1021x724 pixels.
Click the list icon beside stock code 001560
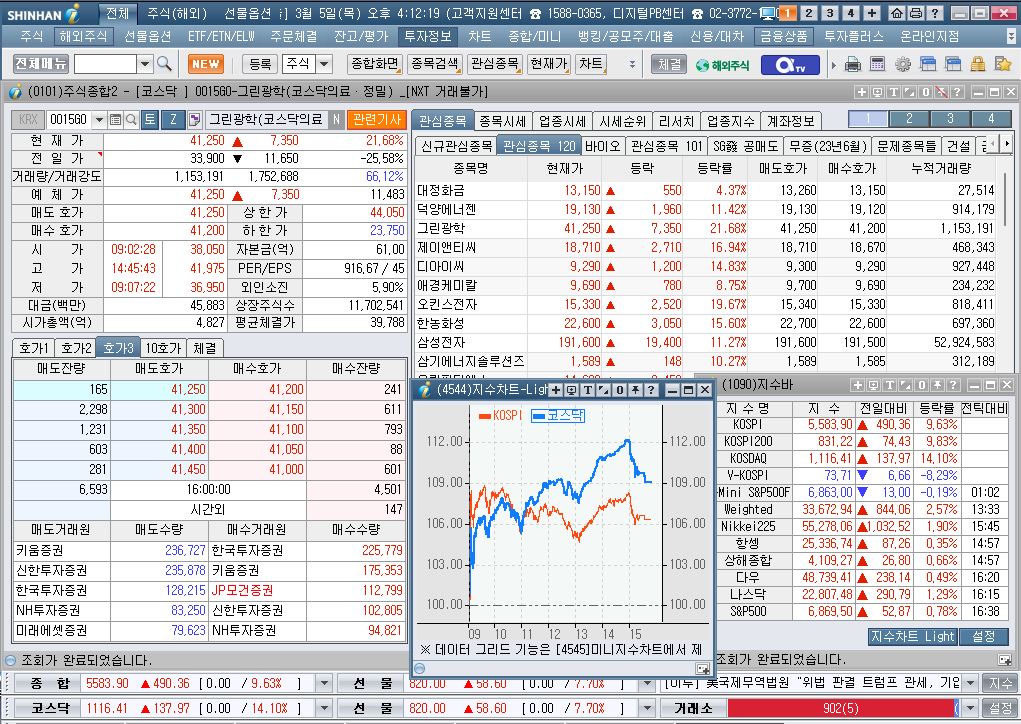click(115, 120)
